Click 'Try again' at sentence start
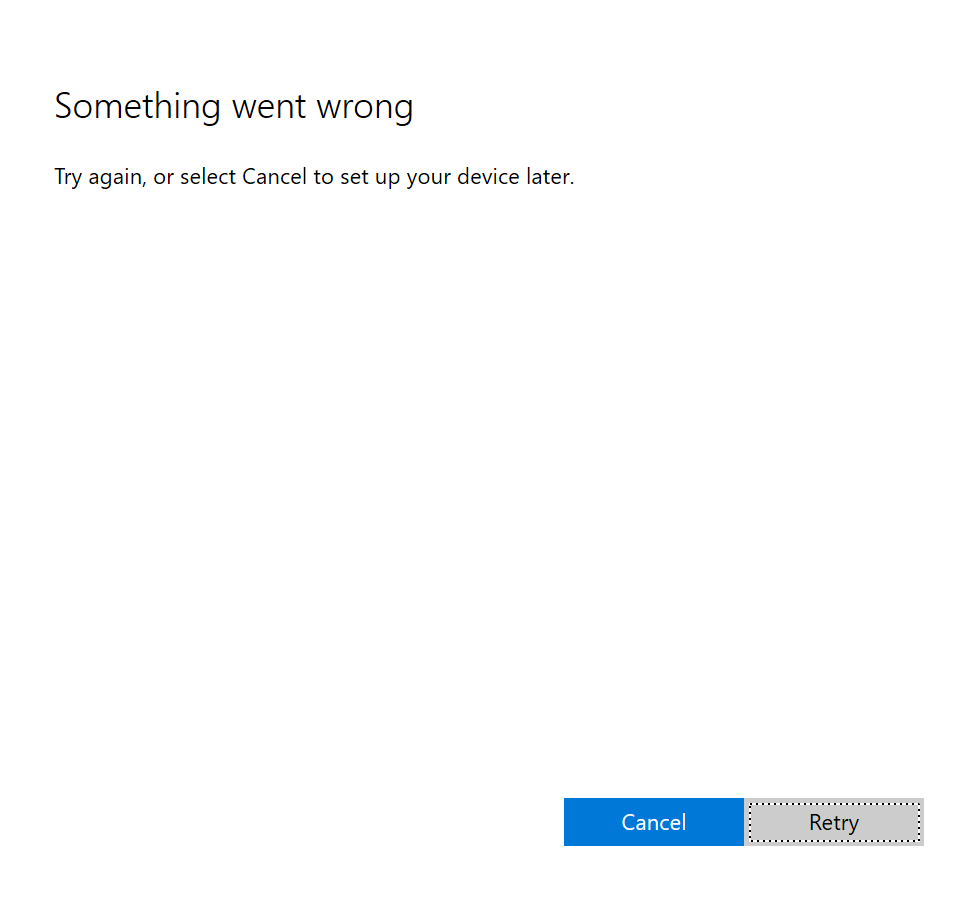Image resolution: width=978 pixels, height=900 pixels. (100, 178)
